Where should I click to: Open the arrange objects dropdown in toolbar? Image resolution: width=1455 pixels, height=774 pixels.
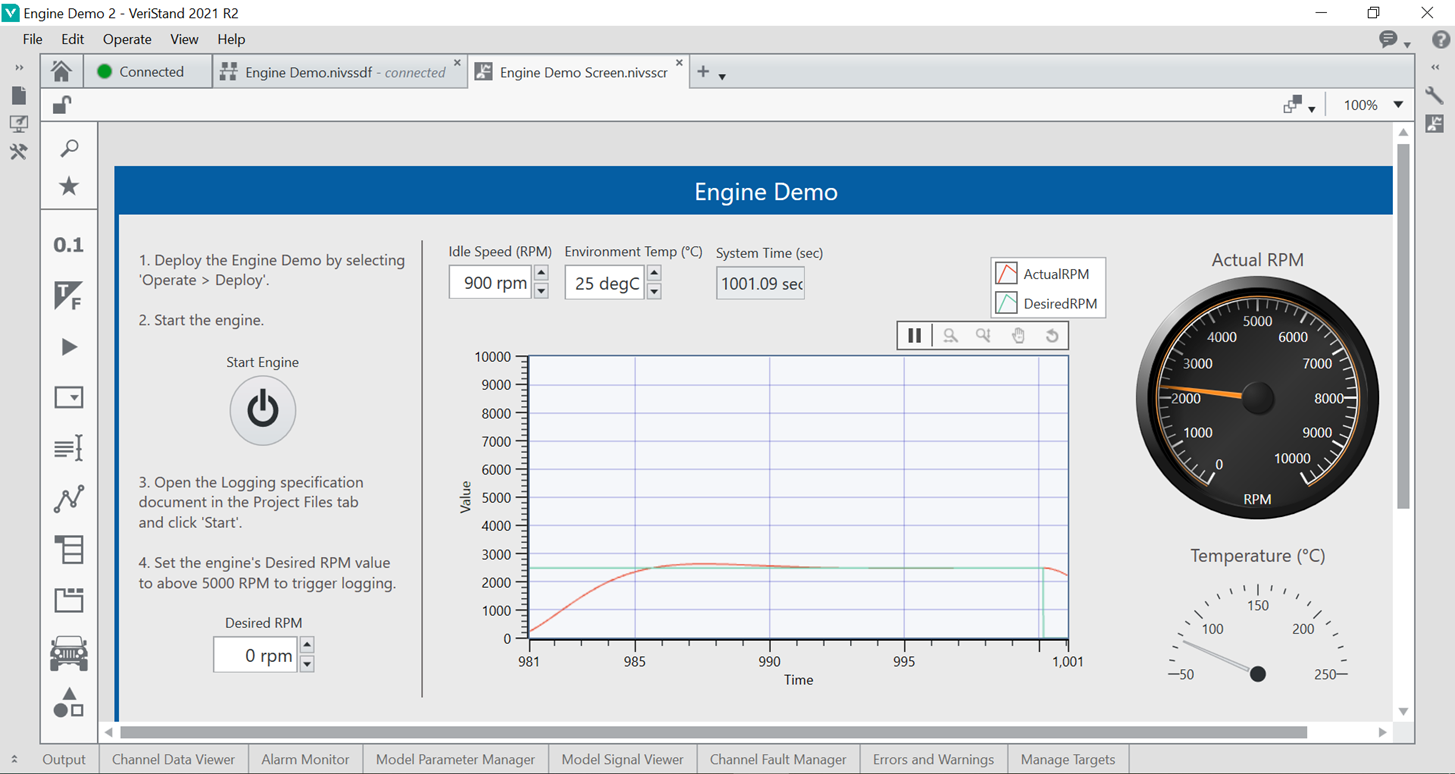[1298, 105]
